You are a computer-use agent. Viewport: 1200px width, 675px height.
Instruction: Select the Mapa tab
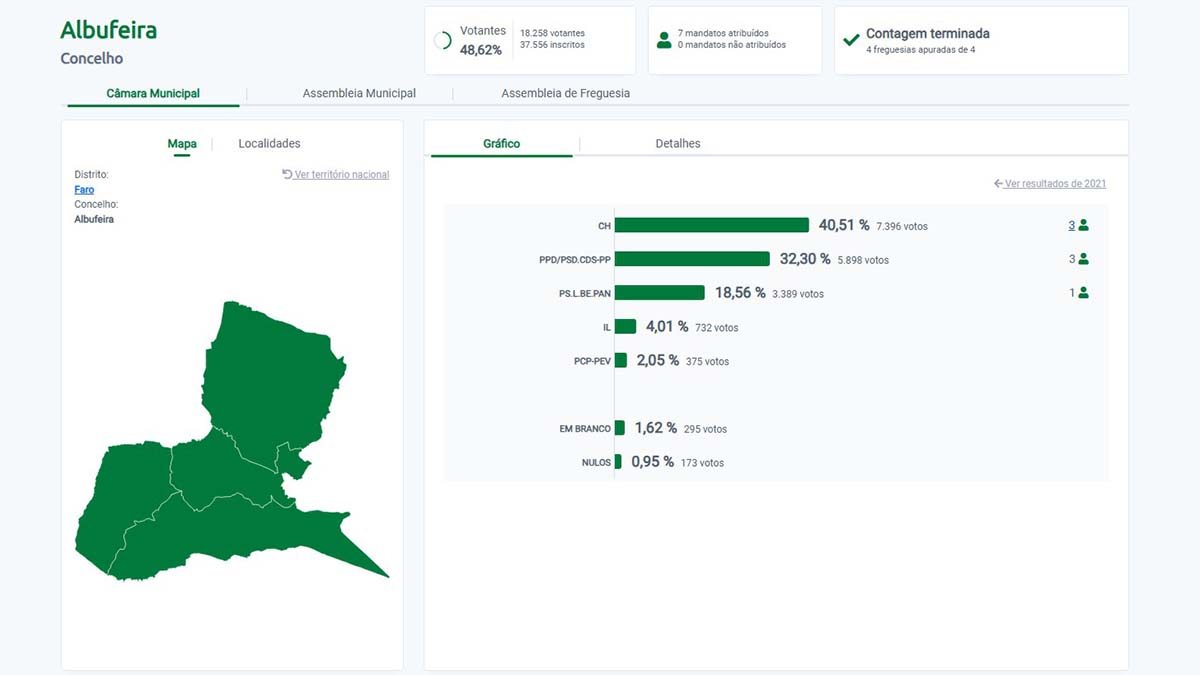(x=182, y=144)
